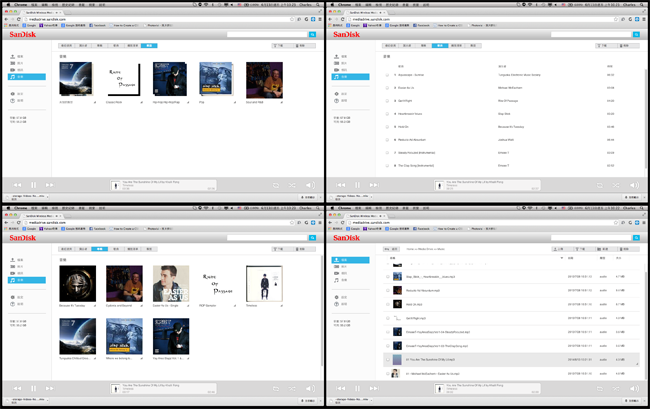This screenshot has height=409, width=650.
Task: Expand the arrow beside Timeless album caption
Action: [x=282, y=306]
